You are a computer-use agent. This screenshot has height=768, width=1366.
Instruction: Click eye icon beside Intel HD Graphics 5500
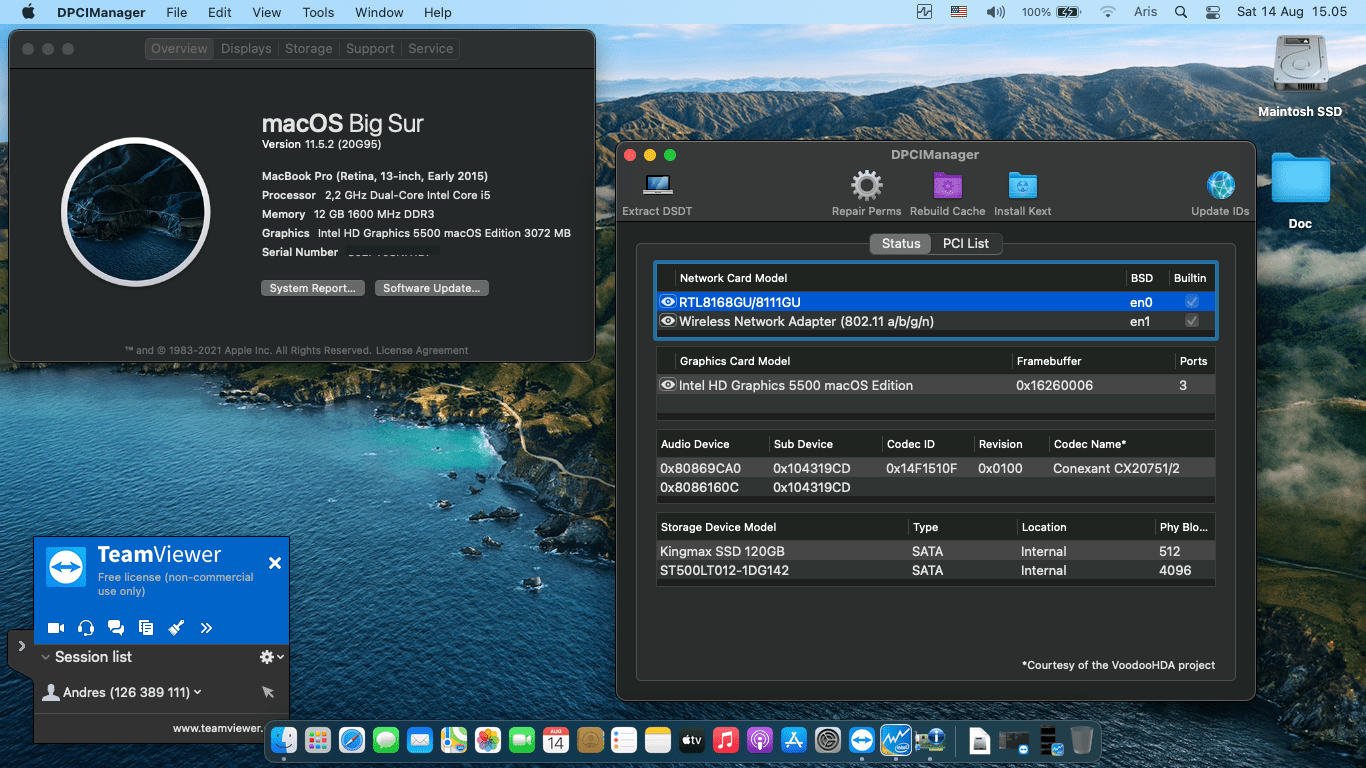click(x=668, y=385)
